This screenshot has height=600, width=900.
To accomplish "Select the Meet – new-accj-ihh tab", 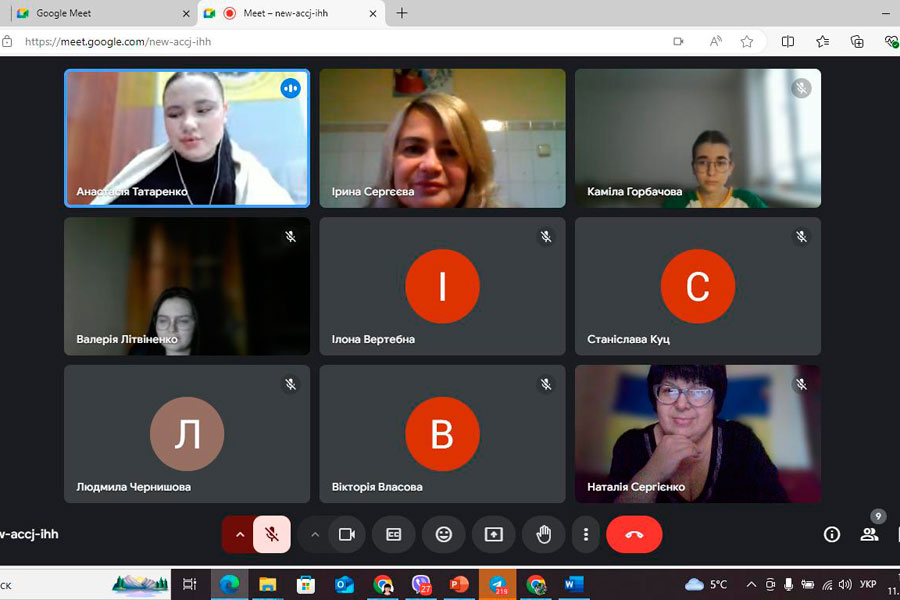I will 292,13.
